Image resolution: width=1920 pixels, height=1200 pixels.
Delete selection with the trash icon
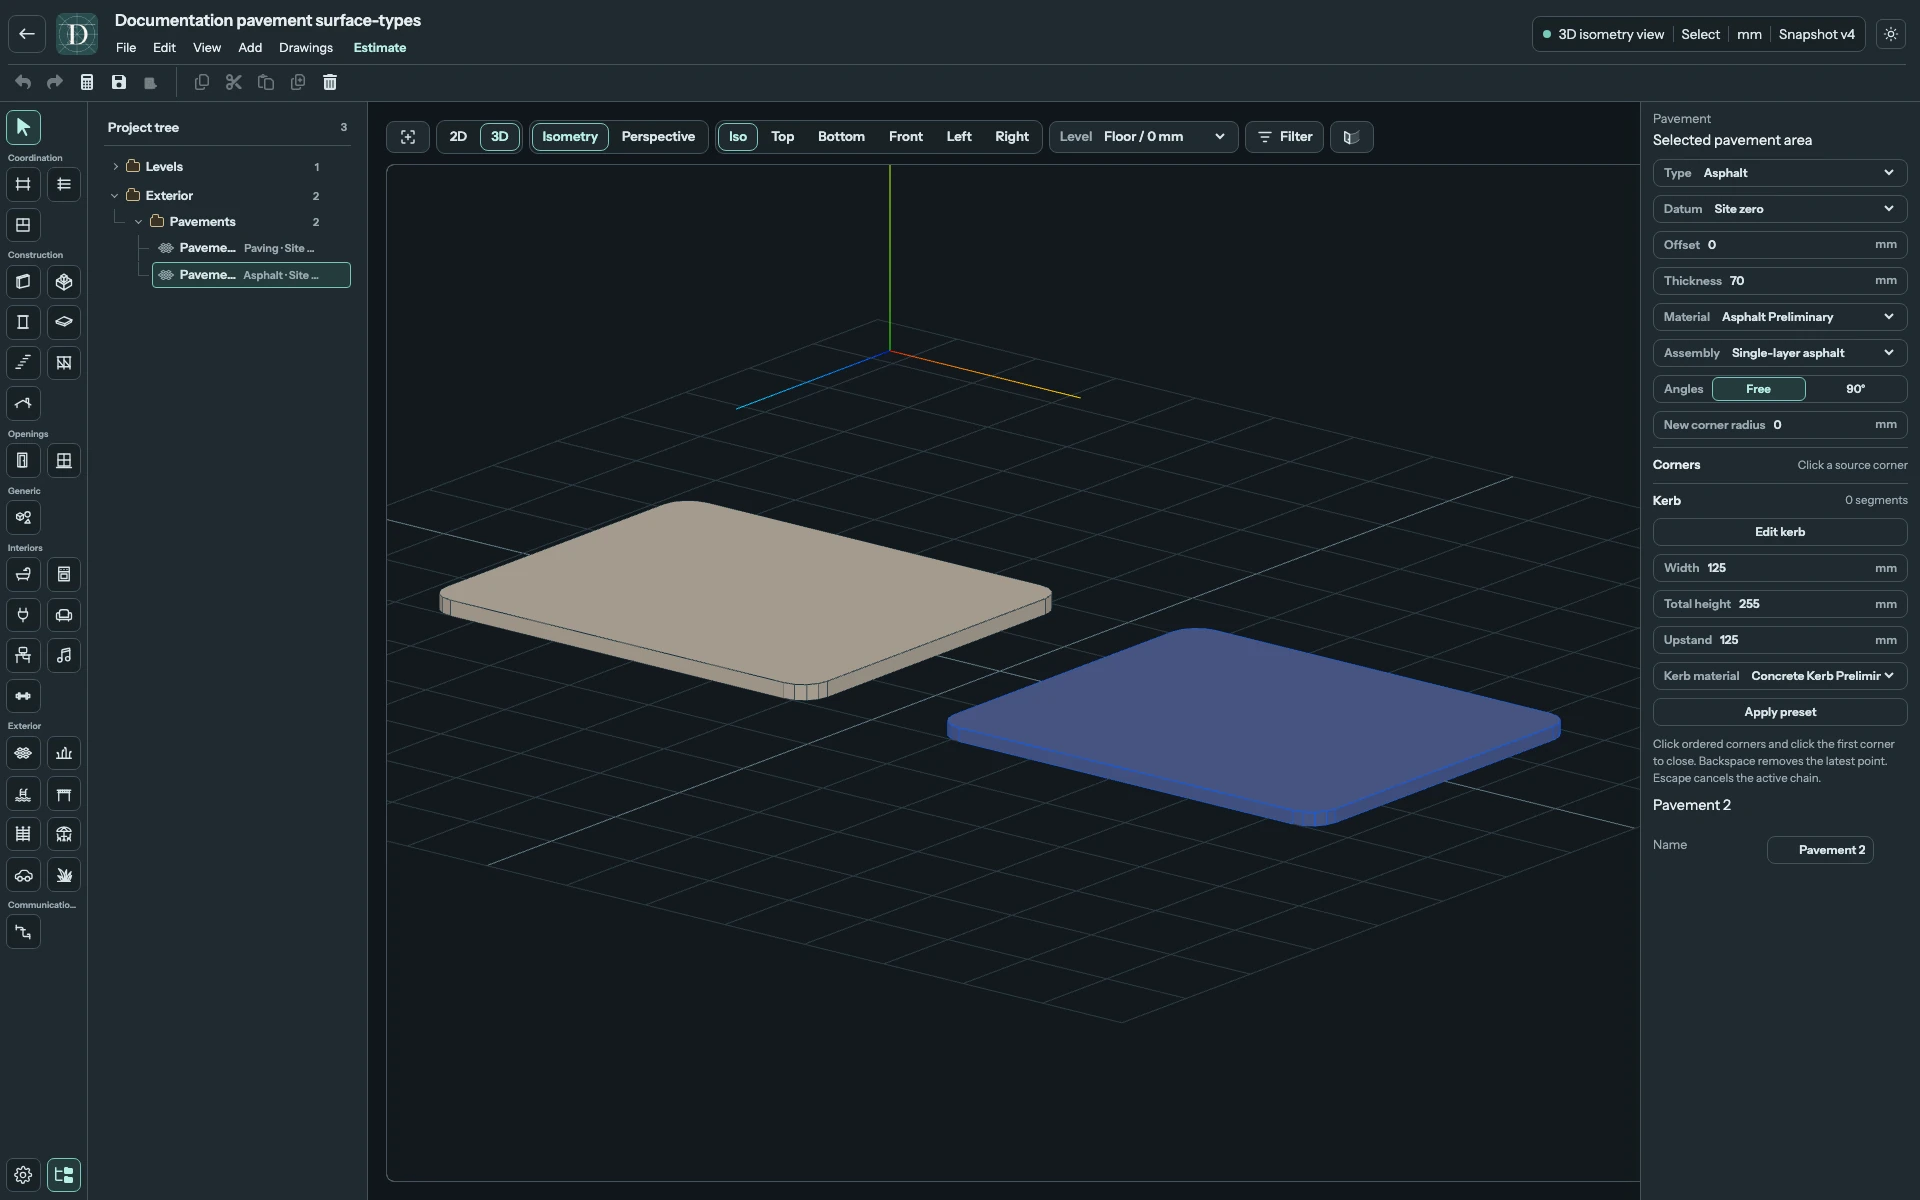tap(330, 82)
